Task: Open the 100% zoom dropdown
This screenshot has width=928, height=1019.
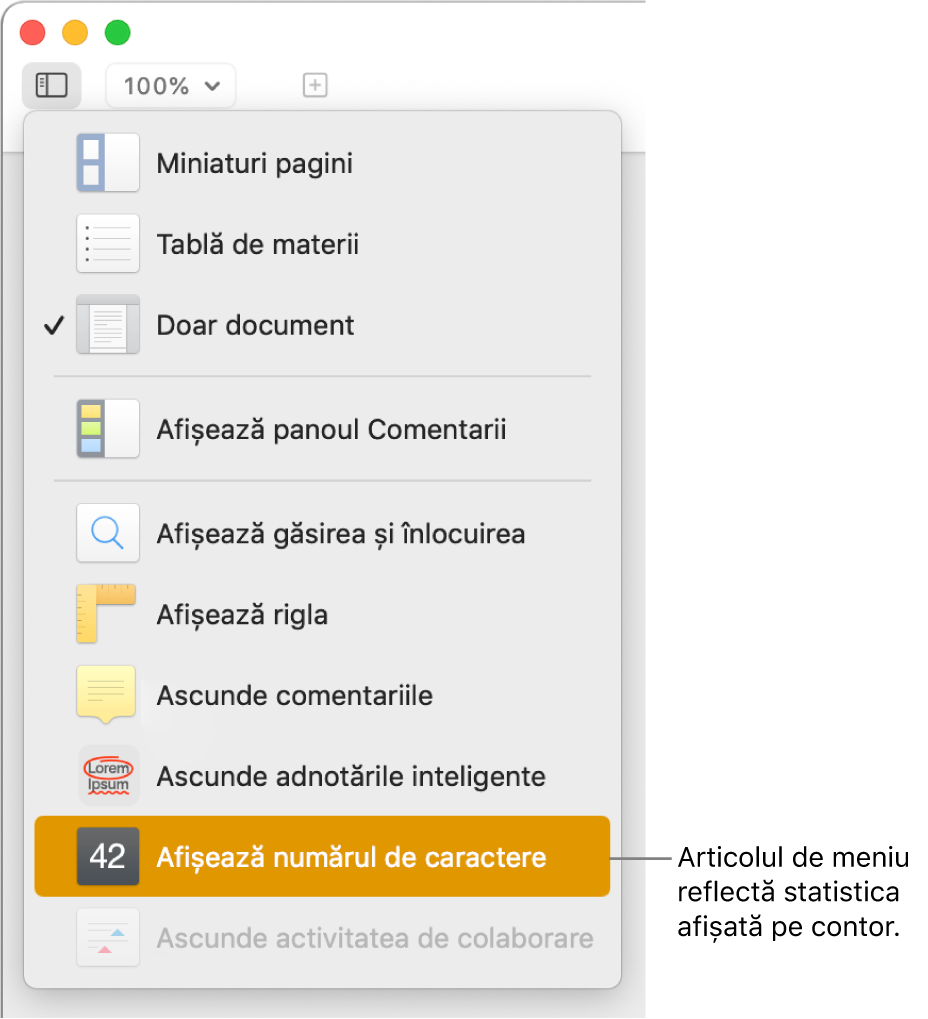Action: pyautogui.click(x=171, y=85)
